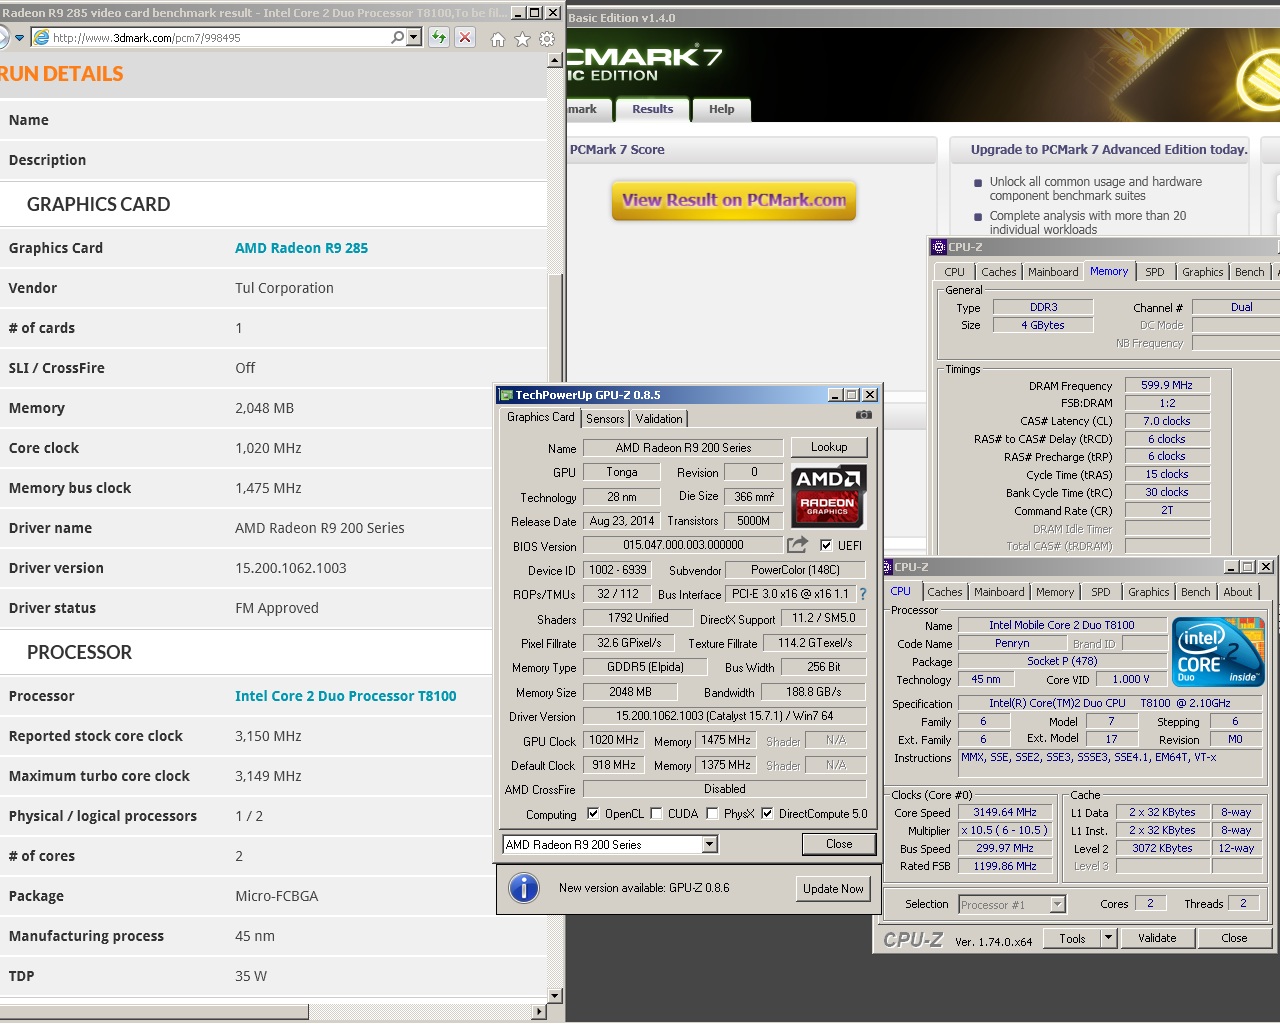Switch to the Validation tab in GPU-Z
Viewport: 1280px width, 1024px height.
659,419
